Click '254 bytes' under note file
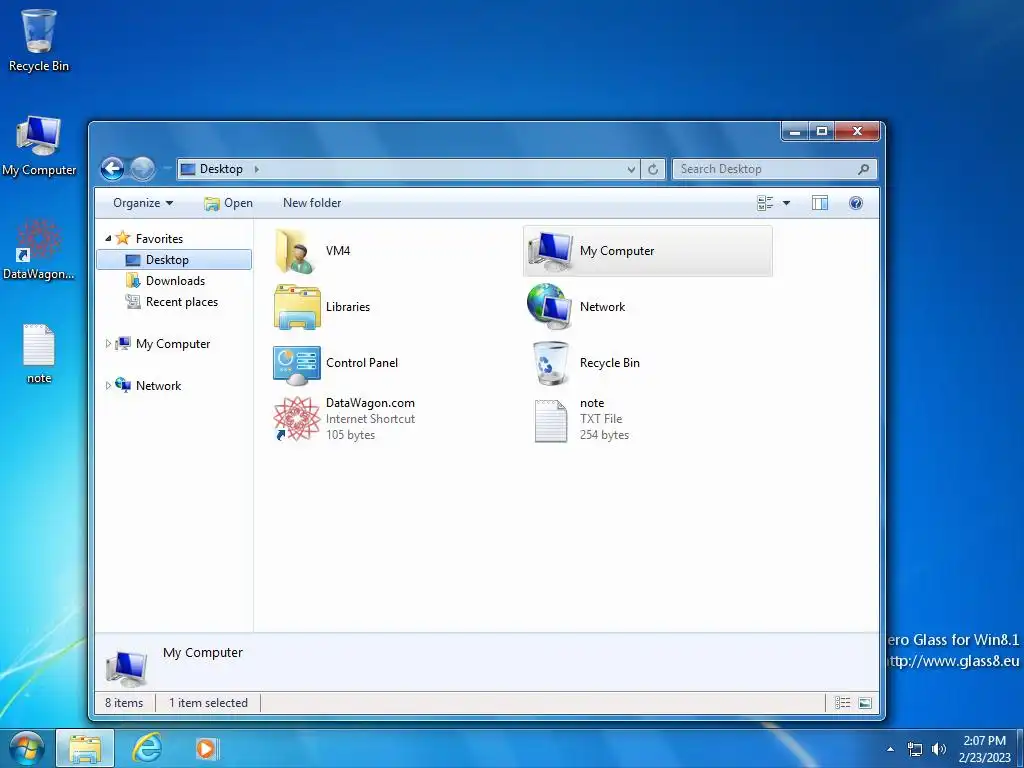 pyautogui.click(x=604, y=435)
